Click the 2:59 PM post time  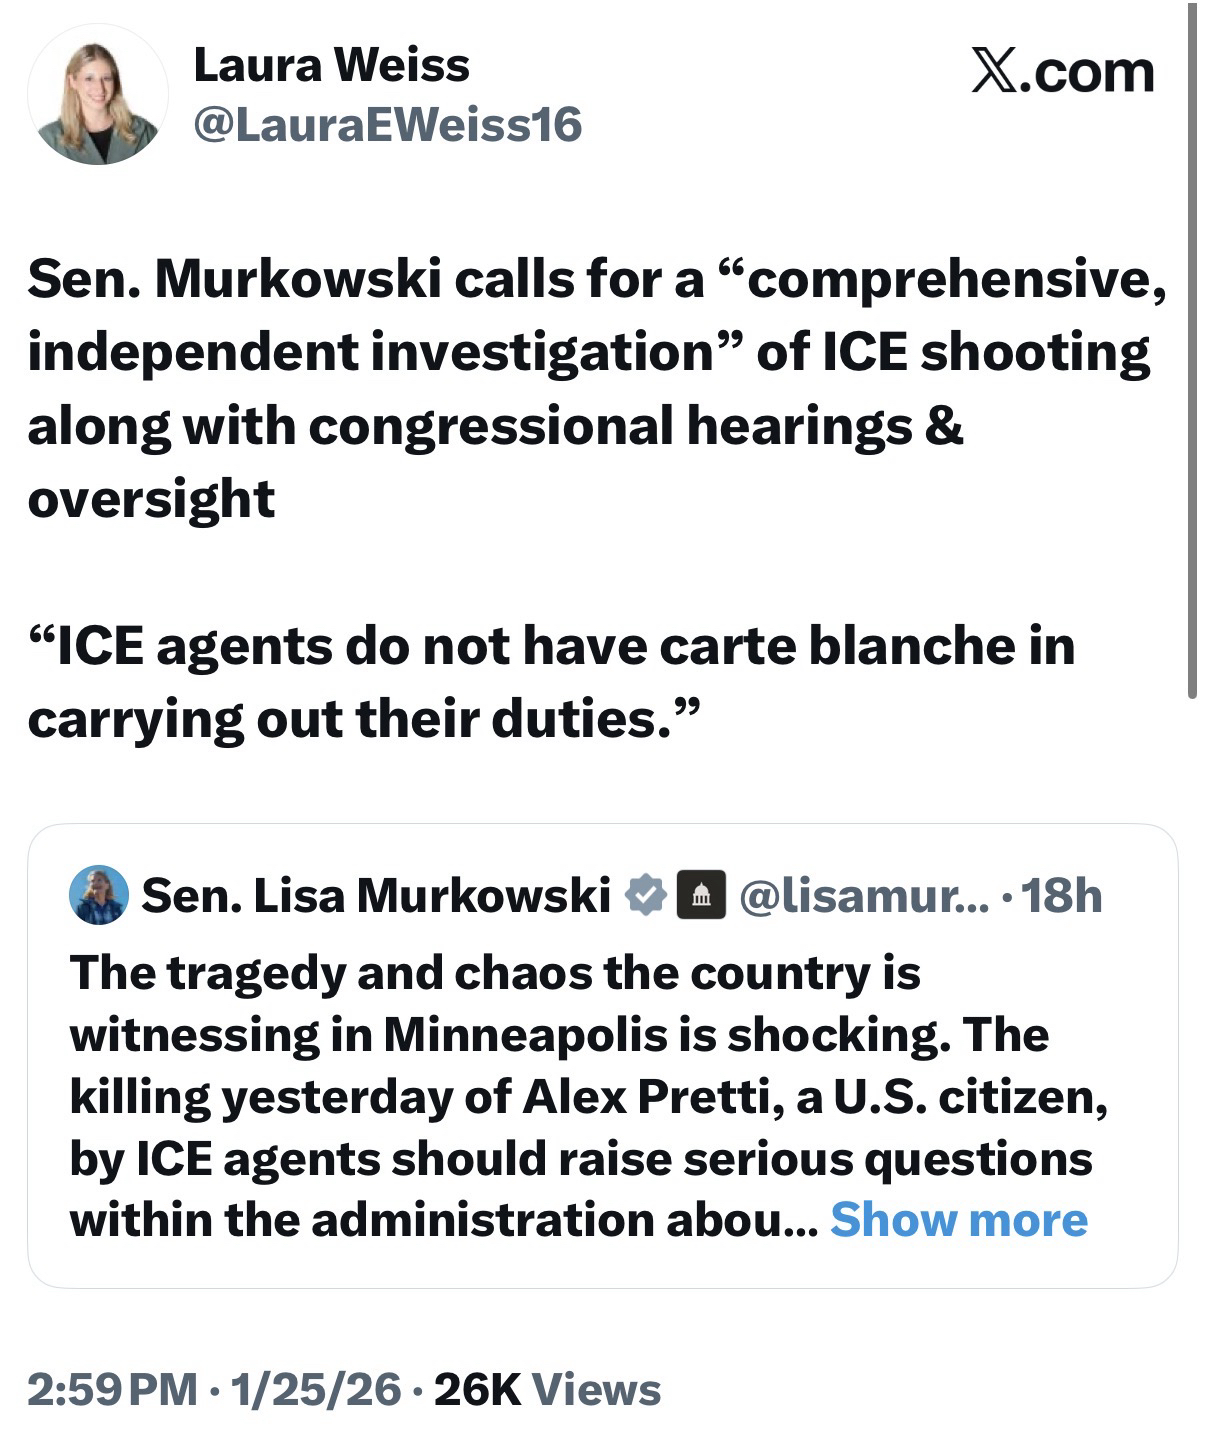click(112, 1389)
